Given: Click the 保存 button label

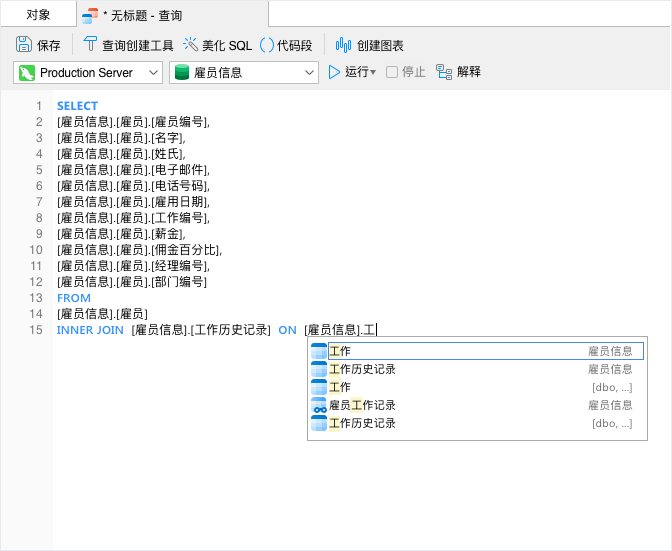Looking at the screenshot, I should tap(48, 45).
